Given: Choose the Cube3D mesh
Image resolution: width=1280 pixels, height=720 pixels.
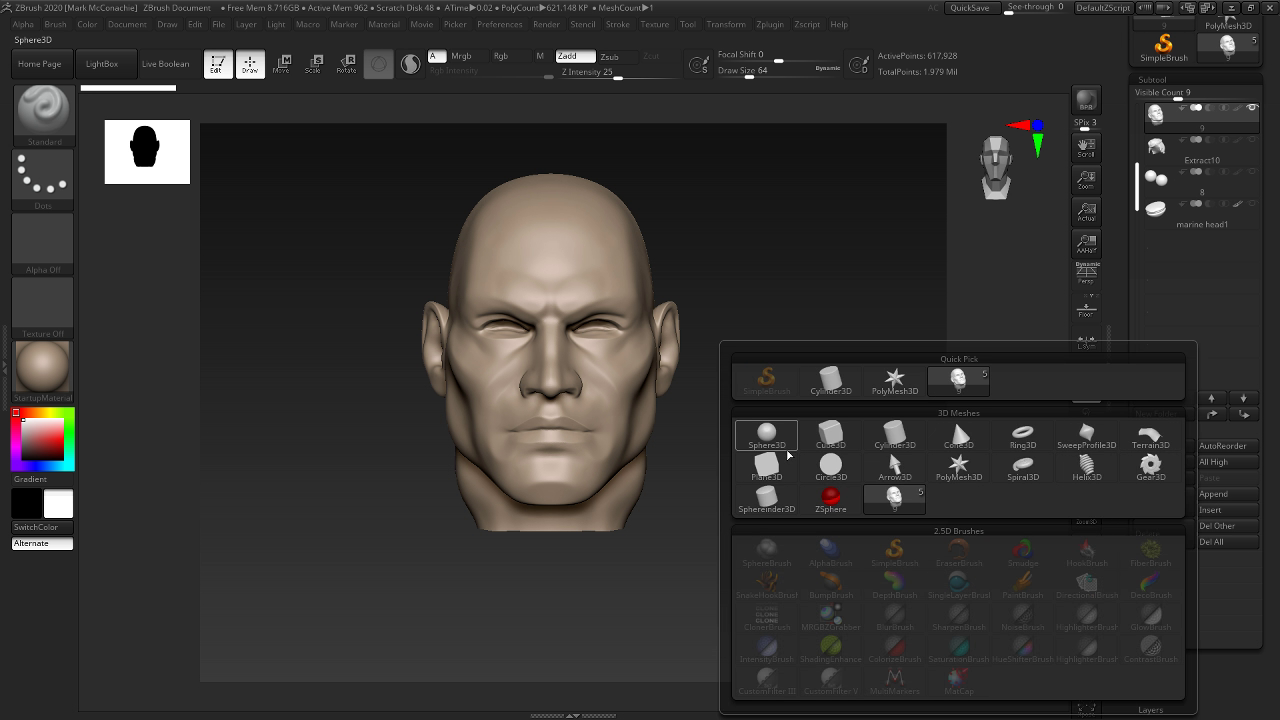Looking at the screenshot, I should [x=830, y=436].
